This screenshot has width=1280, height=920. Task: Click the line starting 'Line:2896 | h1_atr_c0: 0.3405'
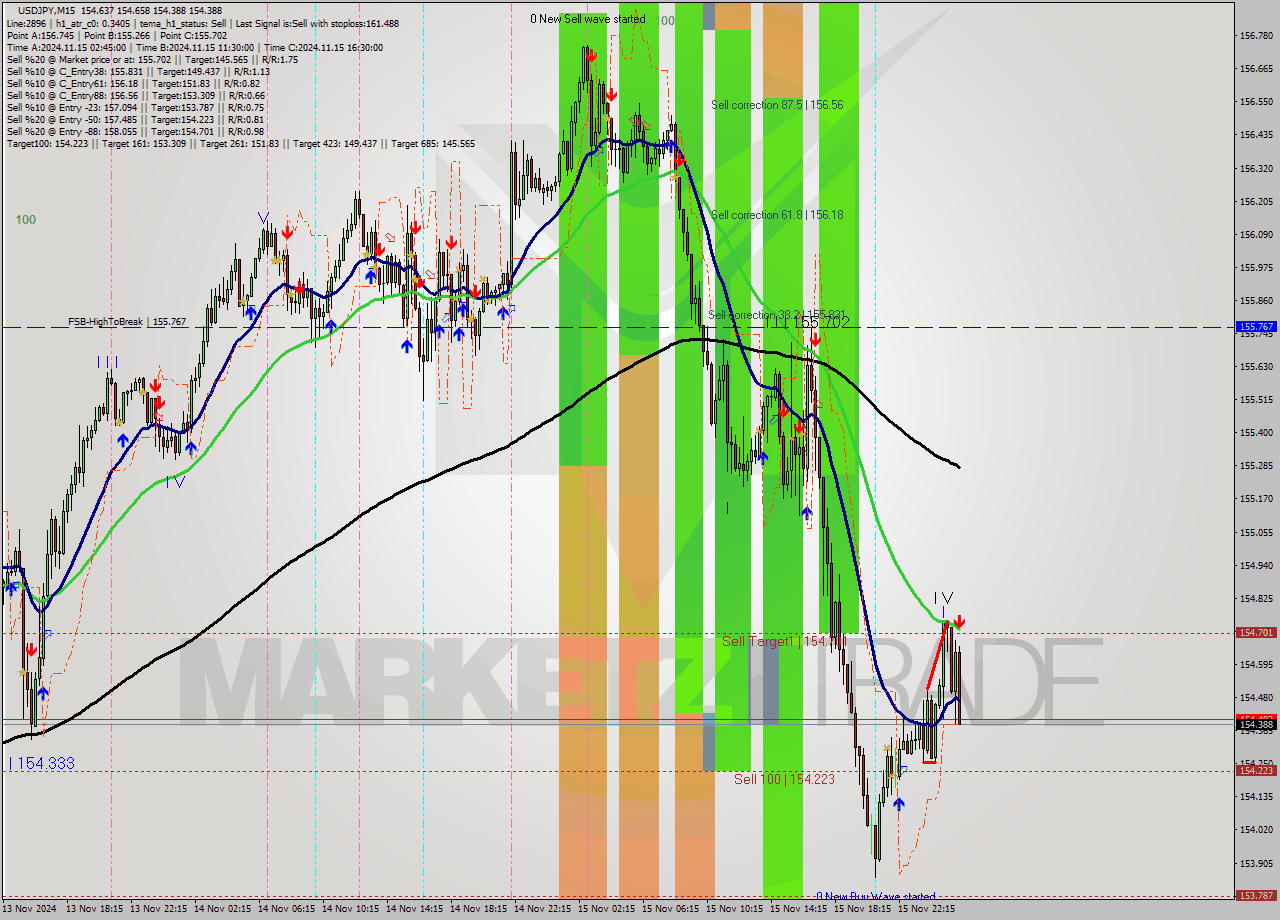202,23
